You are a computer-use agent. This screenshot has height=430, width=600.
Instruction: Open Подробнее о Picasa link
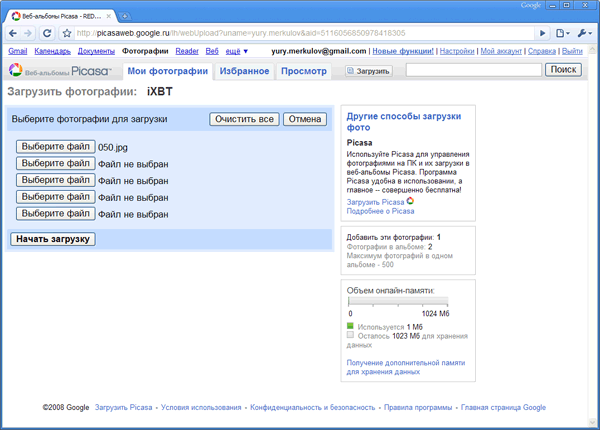pos(380,211)
